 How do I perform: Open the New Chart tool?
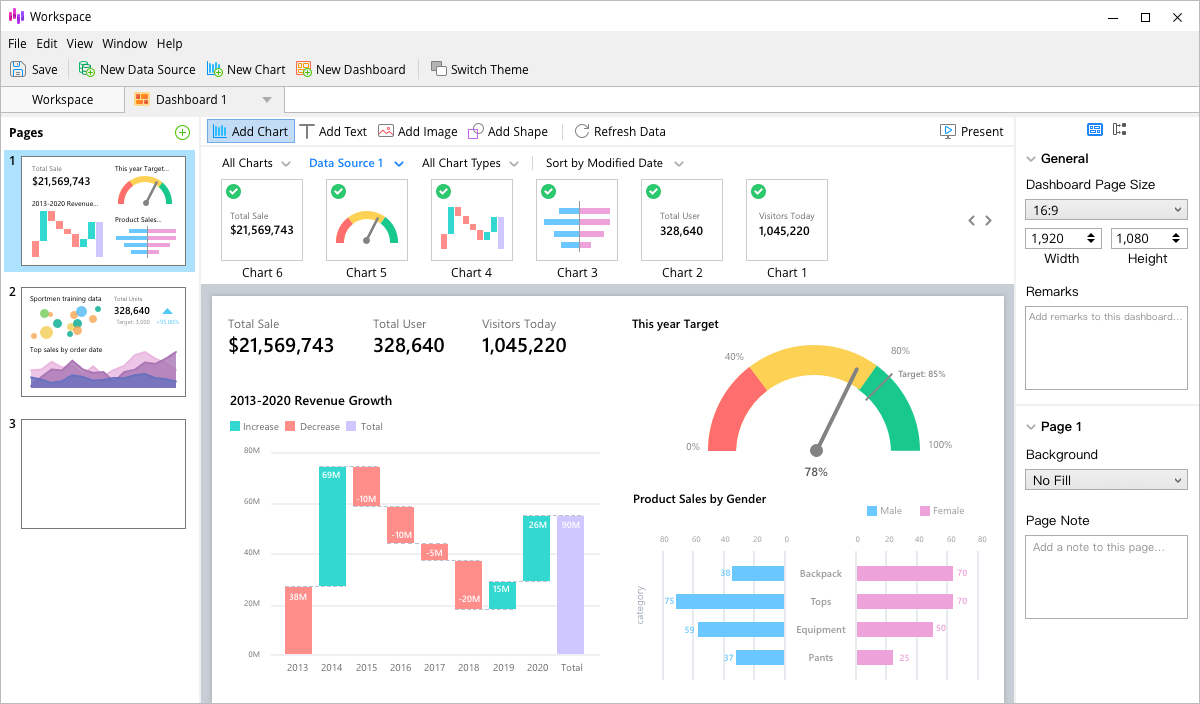(x=245, y=69)
